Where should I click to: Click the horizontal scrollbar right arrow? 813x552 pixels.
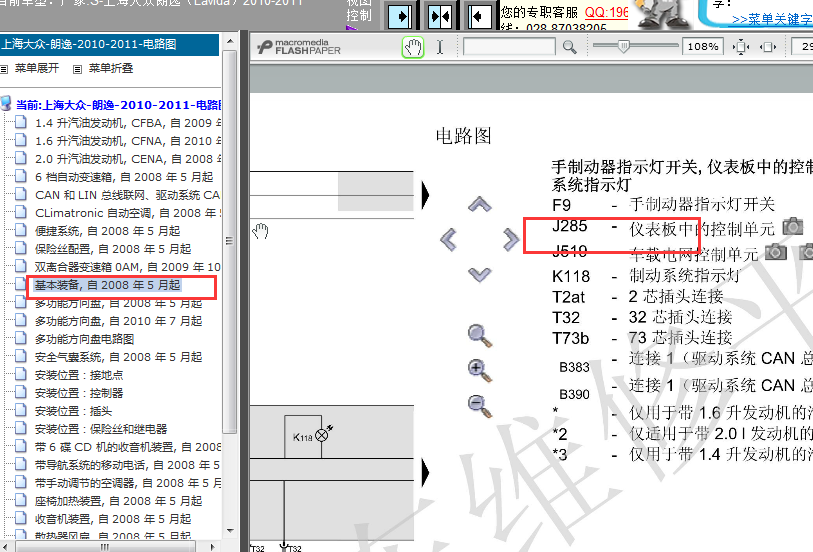pyautogui.click(x=213, y=546)
